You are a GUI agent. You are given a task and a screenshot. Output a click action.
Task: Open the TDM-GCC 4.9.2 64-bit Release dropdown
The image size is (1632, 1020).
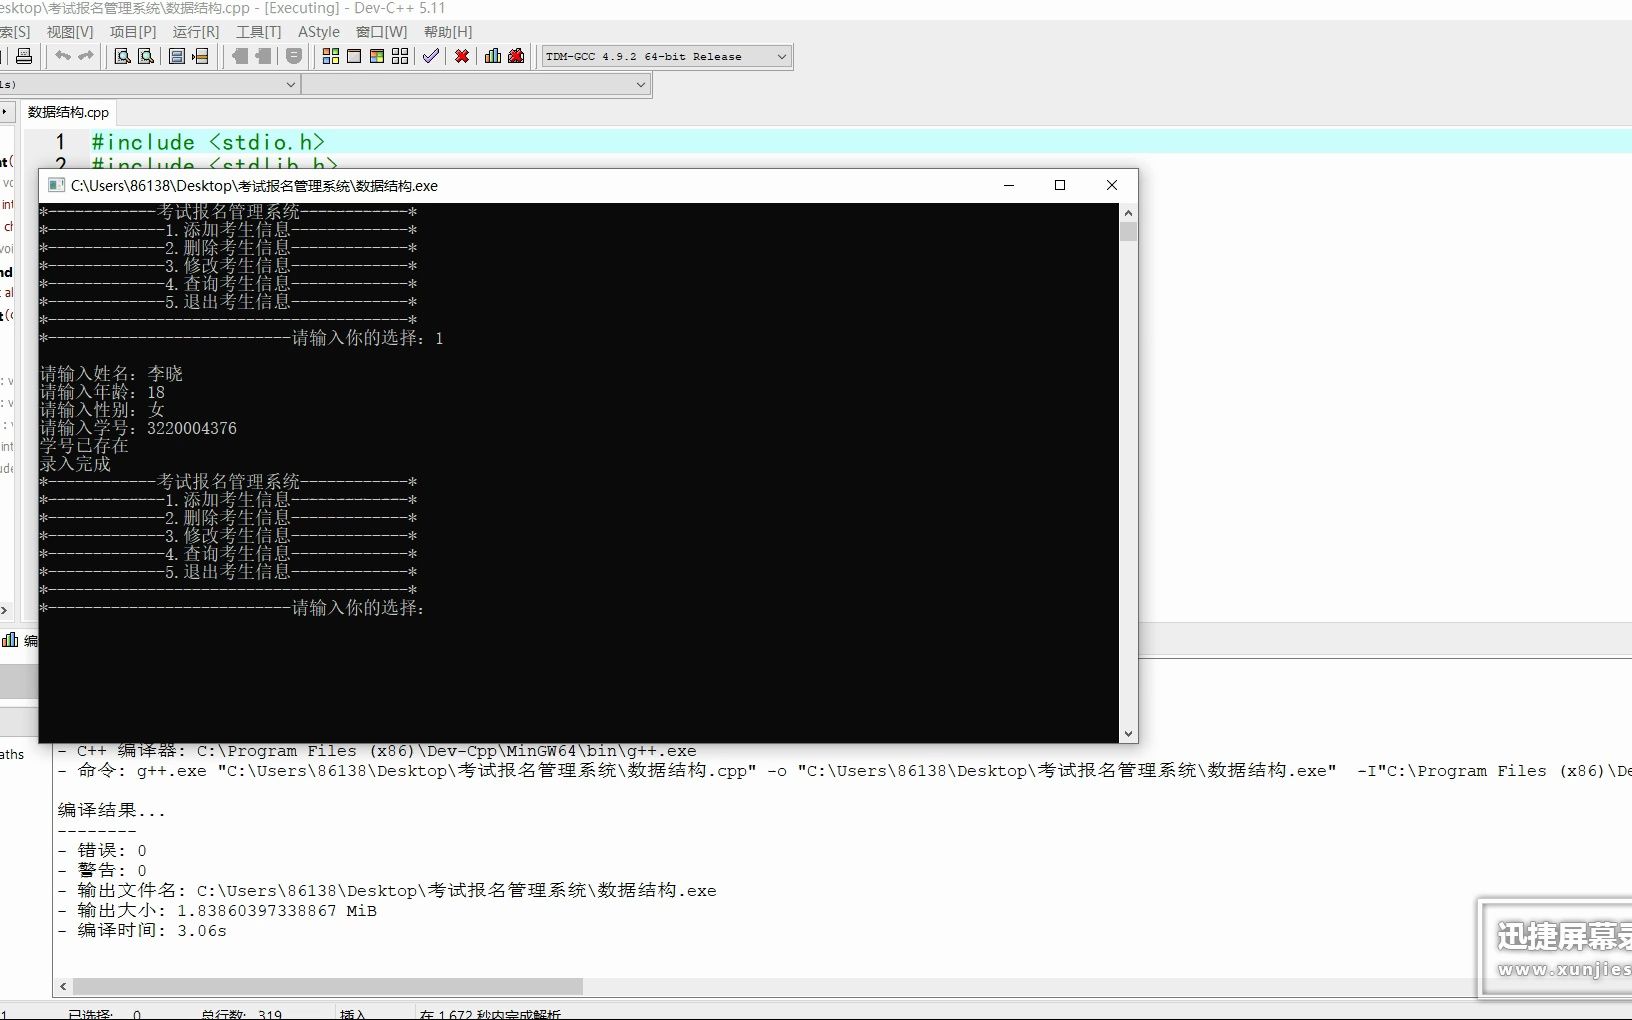(782, 56)
